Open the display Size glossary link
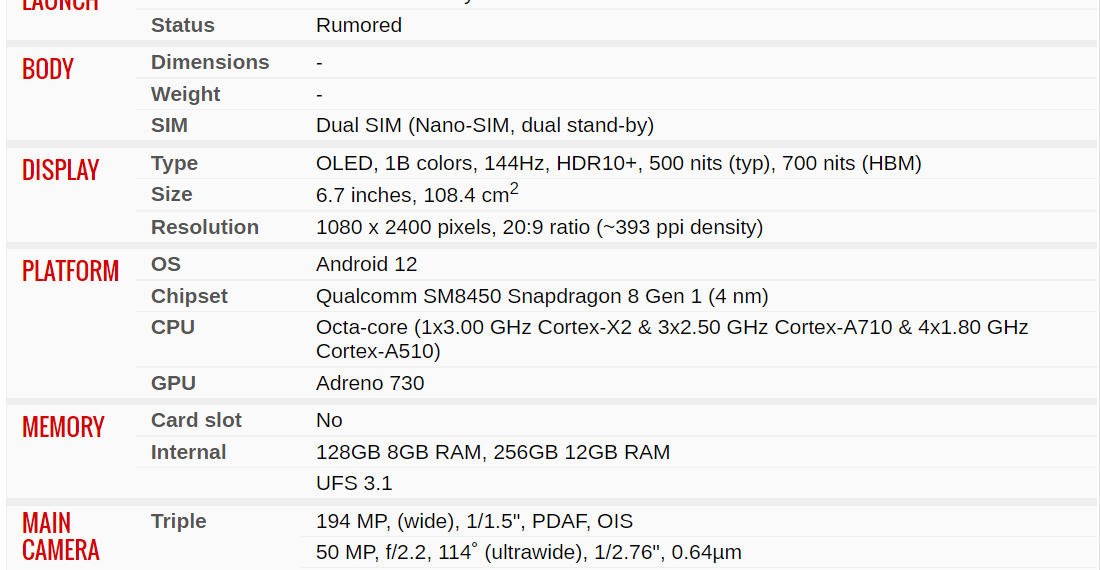Screen dimensions: 1100x570 (171, 194)
